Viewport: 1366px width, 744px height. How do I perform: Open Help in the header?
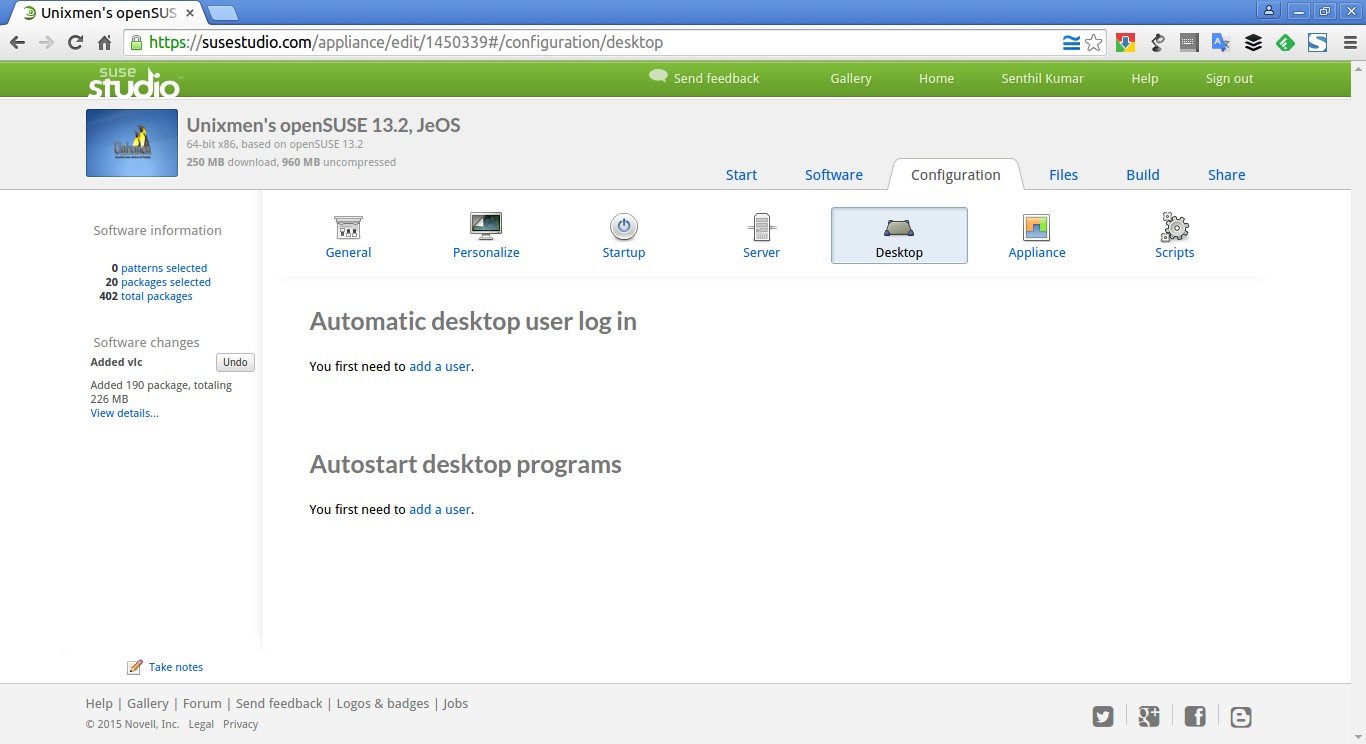pyautogui.click(x=1145, y=78)
